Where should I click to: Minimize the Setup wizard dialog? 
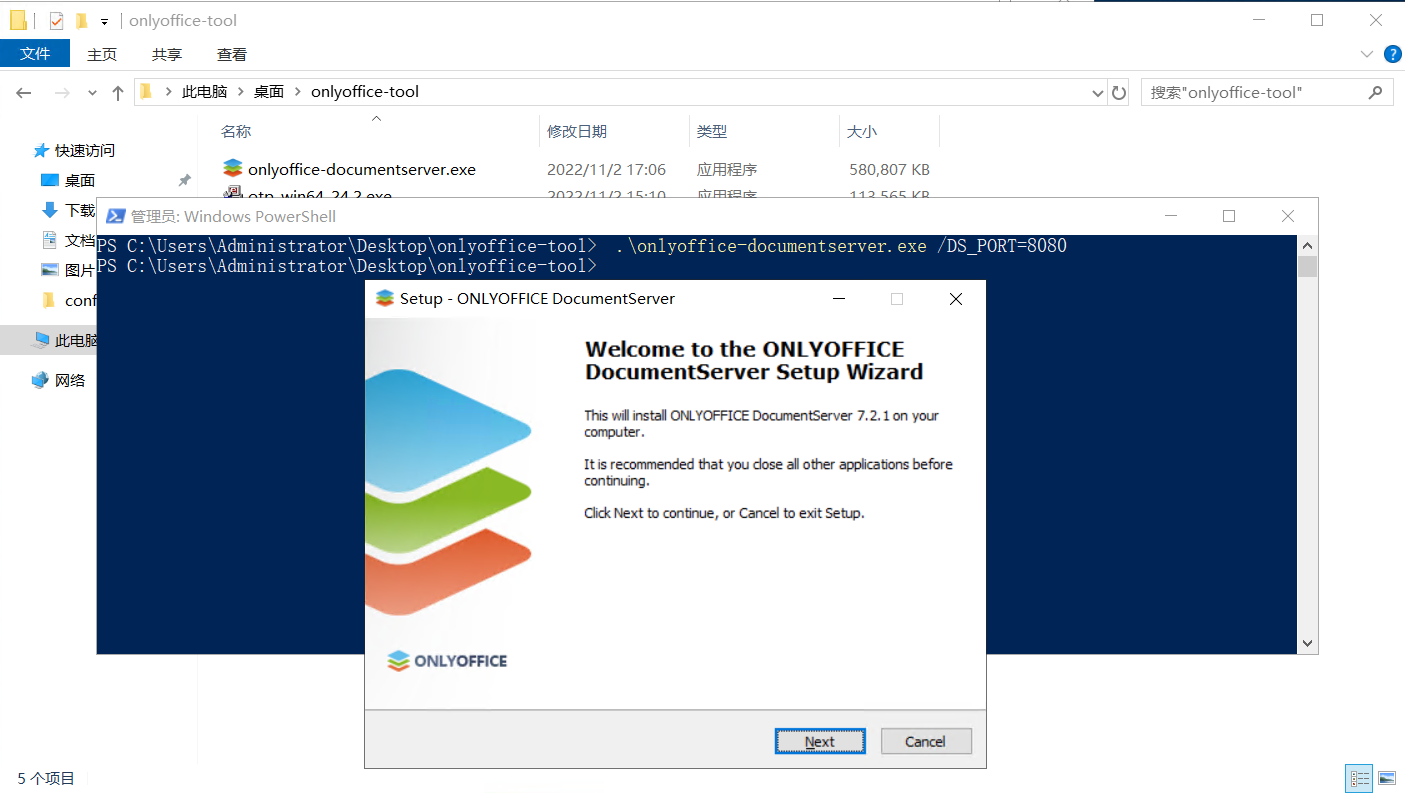838,298
